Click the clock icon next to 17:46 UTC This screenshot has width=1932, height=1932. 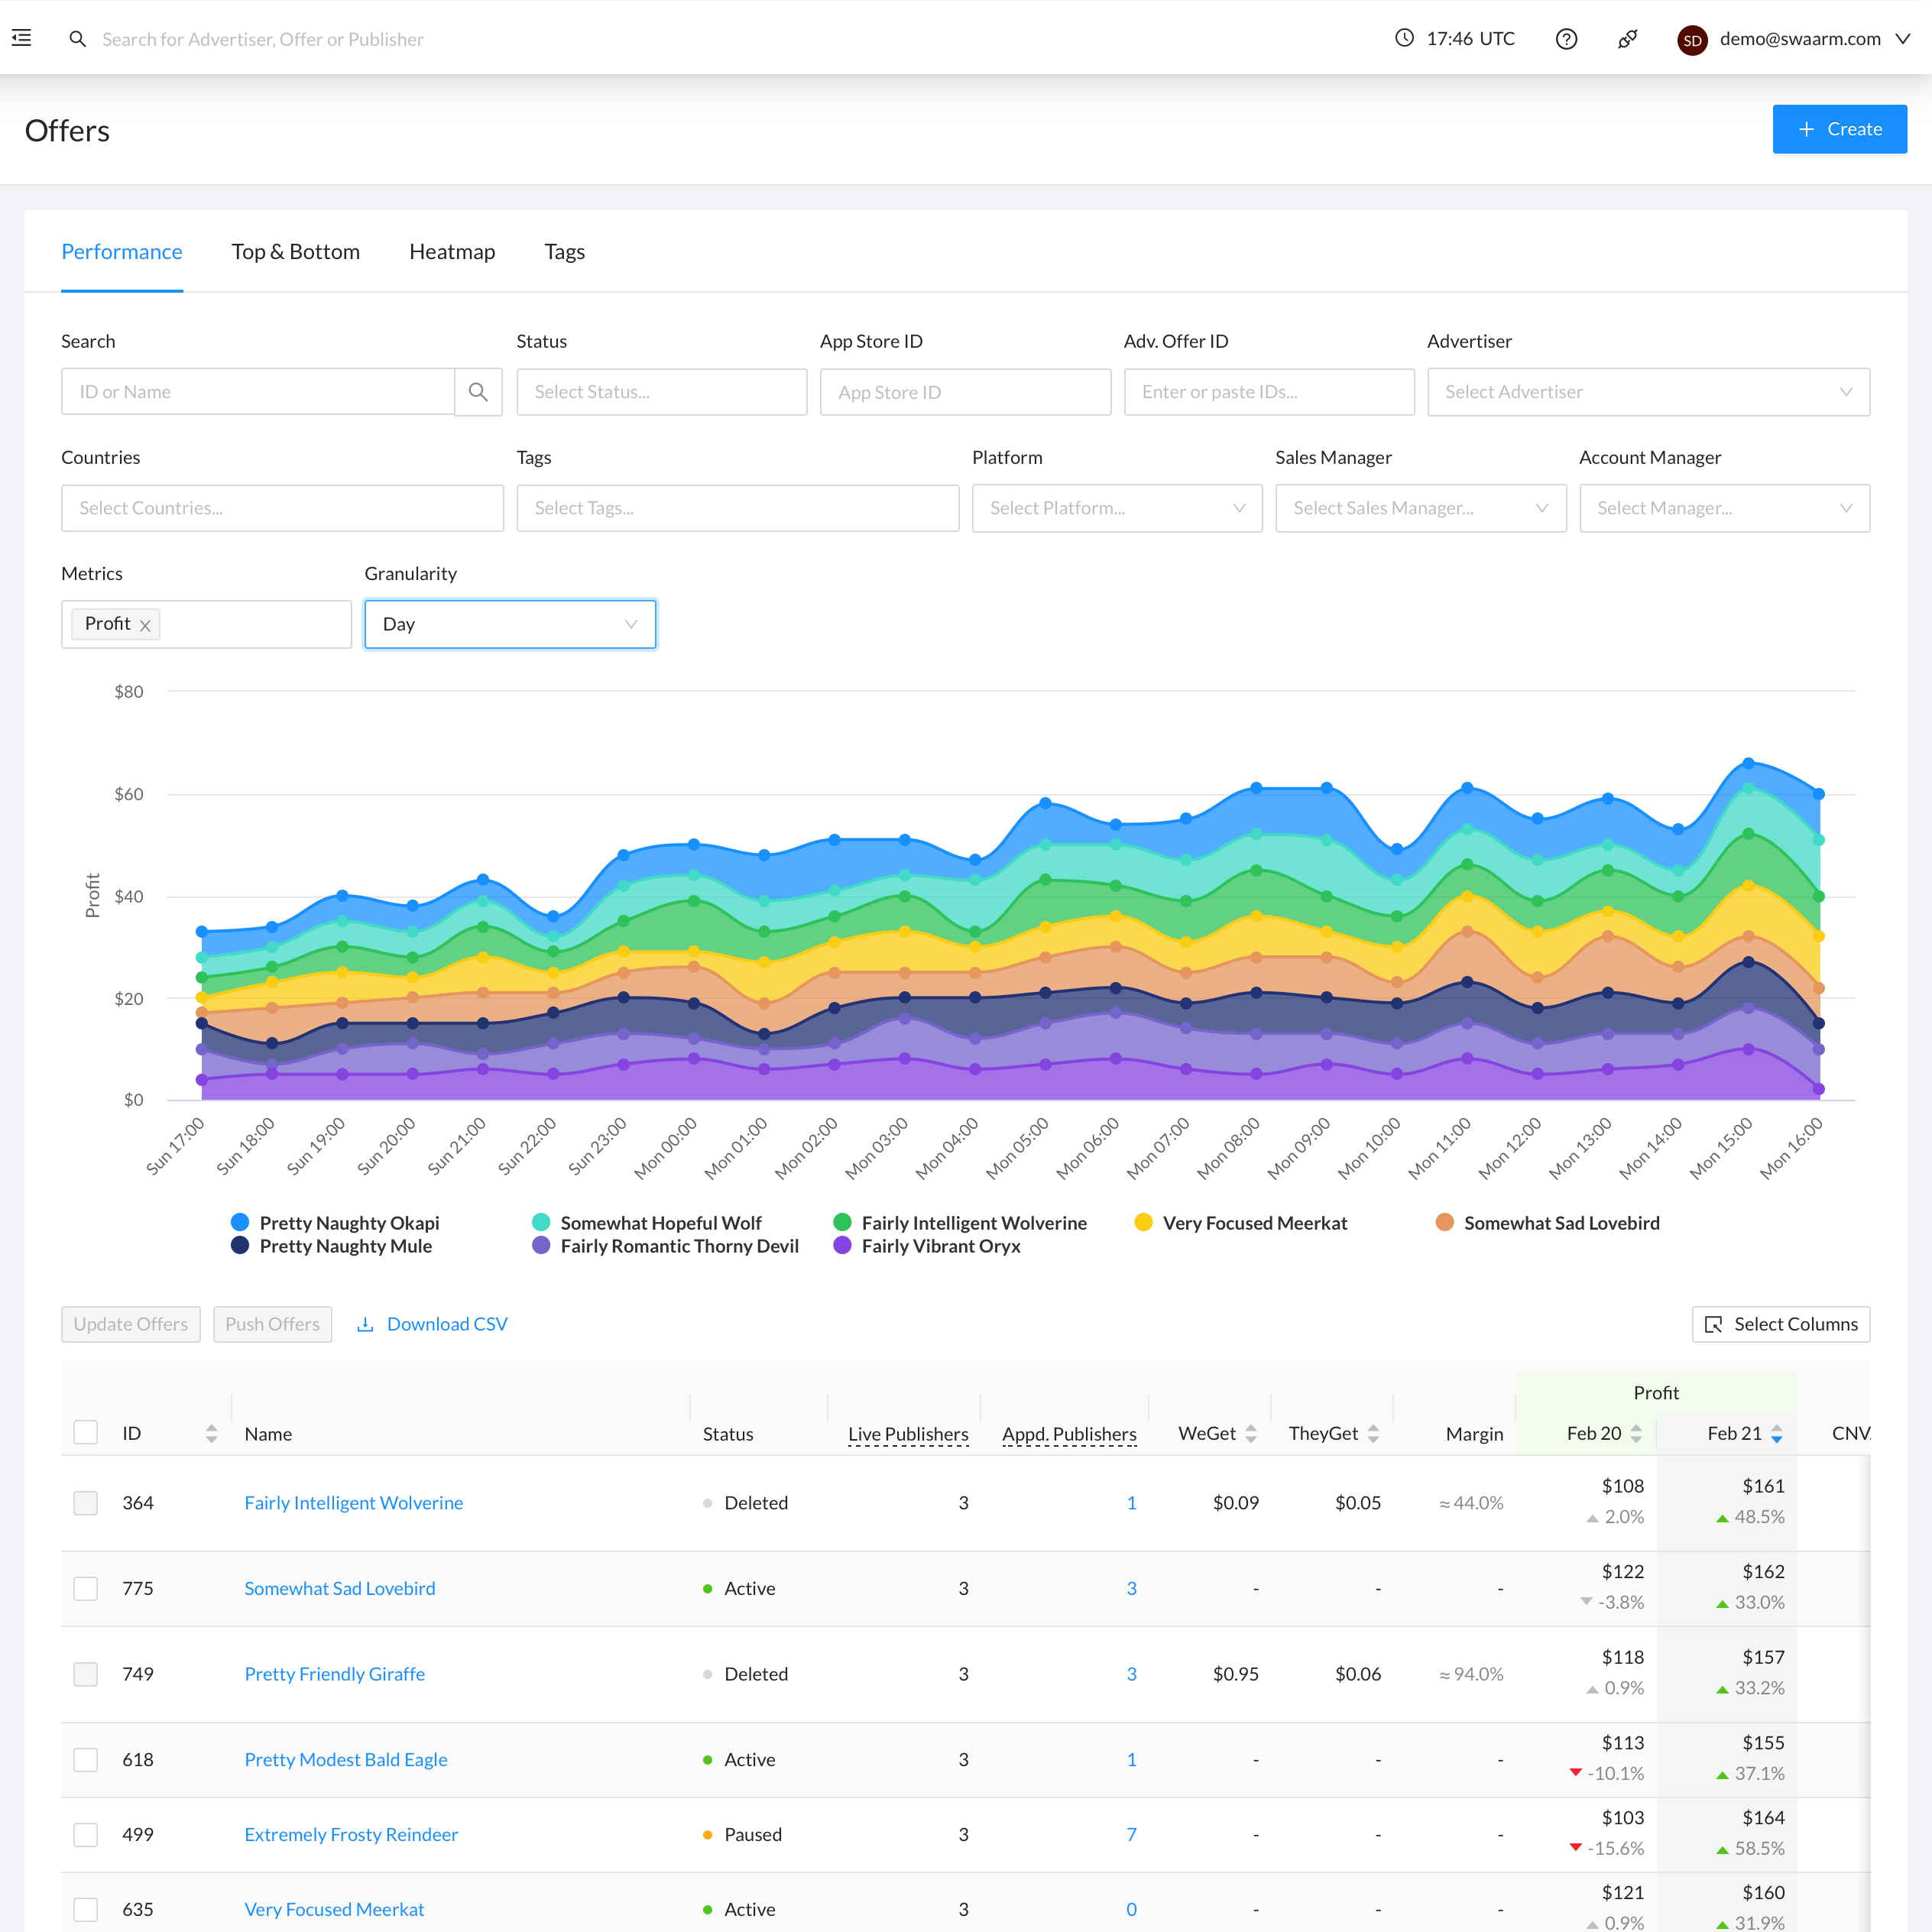(x=1403, y=39)
